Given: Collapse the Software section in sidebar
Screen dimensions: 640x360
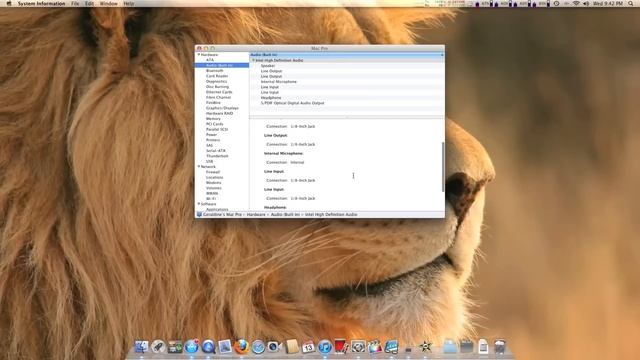Looking at the screenshot, I should pos(199,204).
